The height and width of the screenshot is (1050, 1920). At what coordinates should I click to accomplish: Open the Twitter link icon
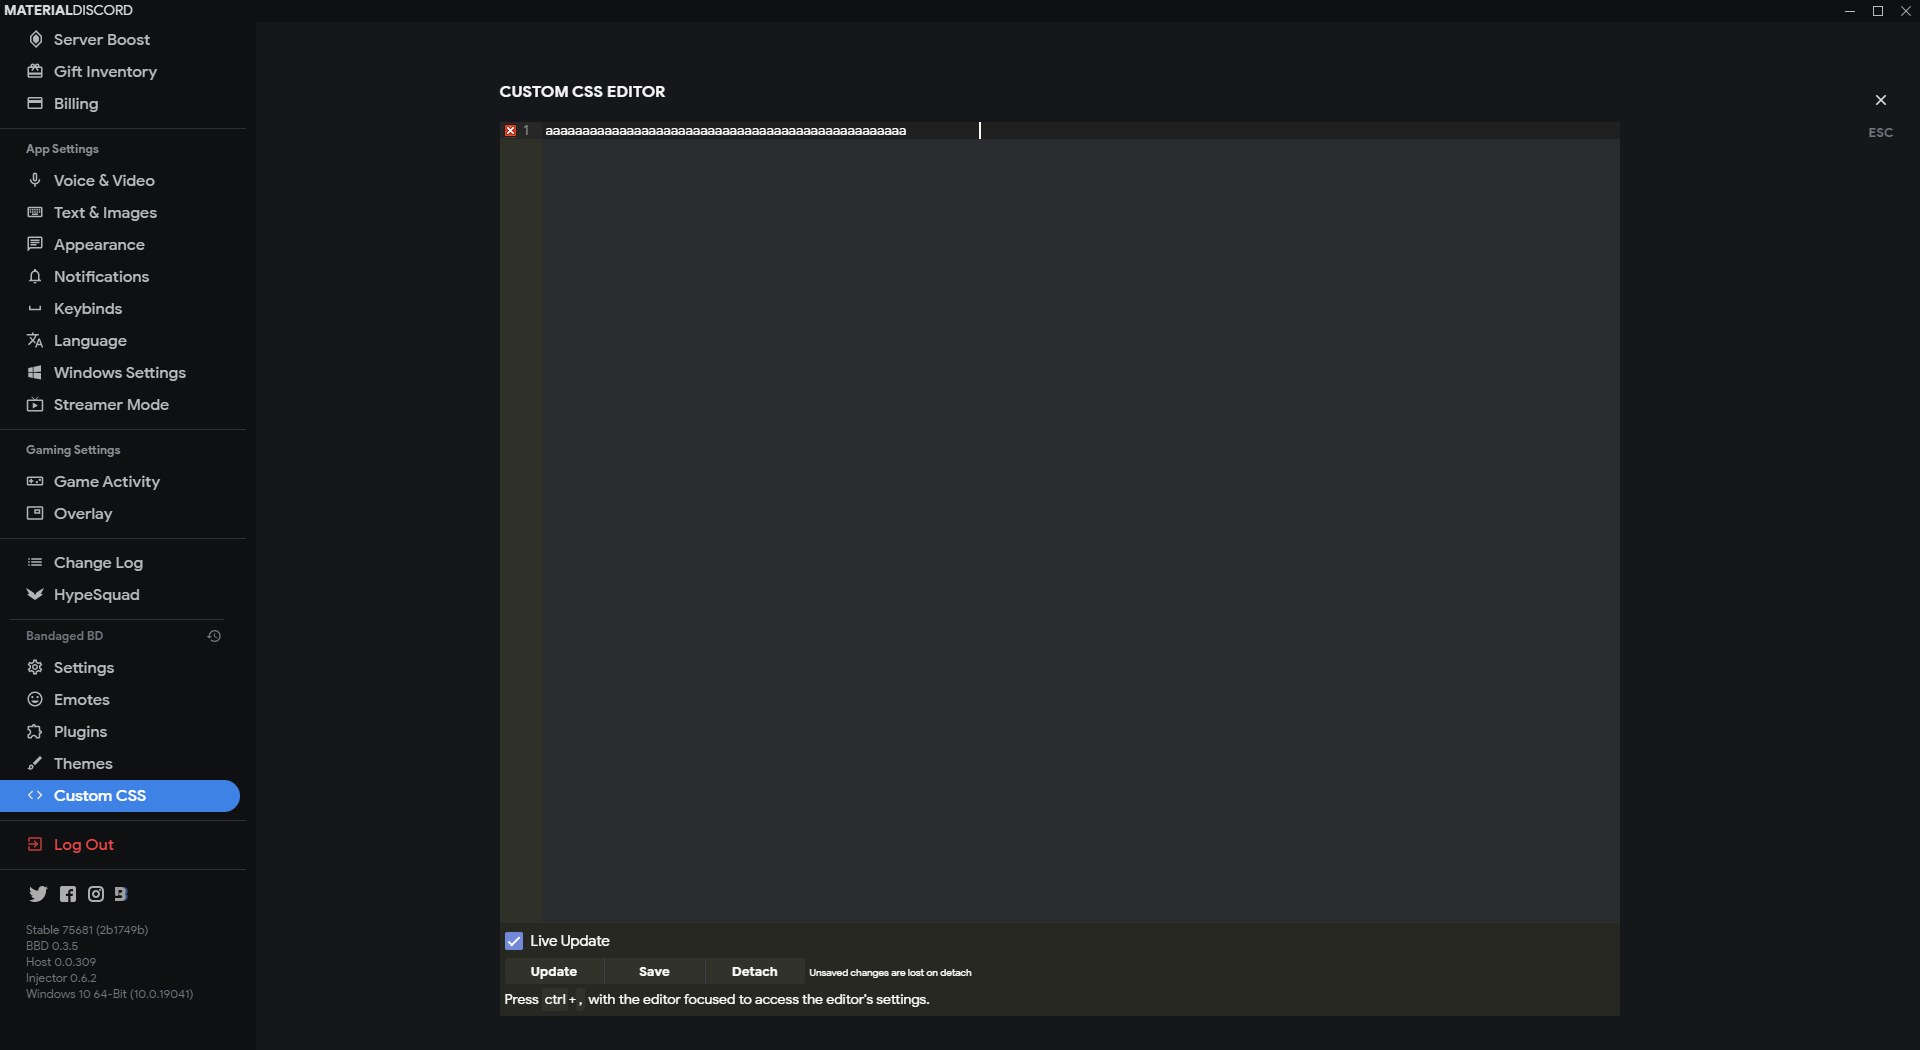38,894
